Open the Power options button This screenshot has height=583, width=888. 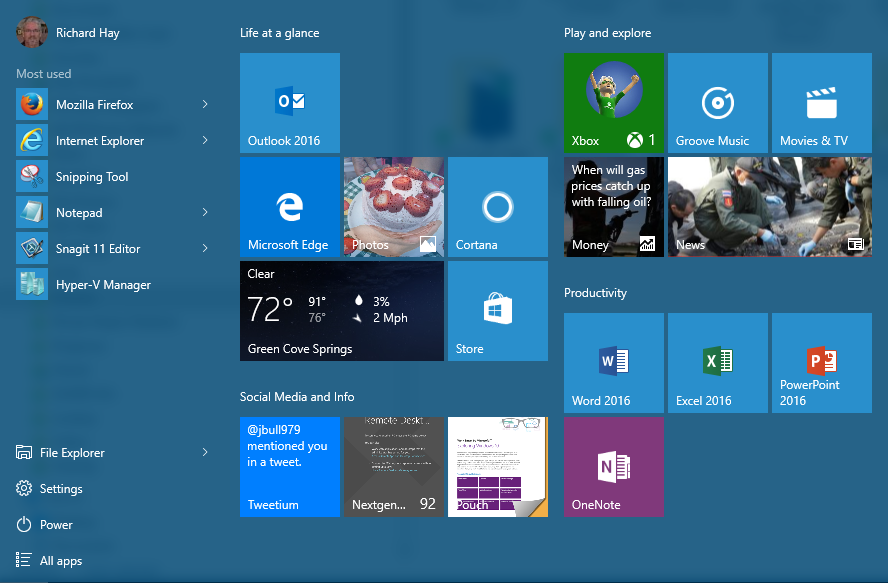pos(56,525)
